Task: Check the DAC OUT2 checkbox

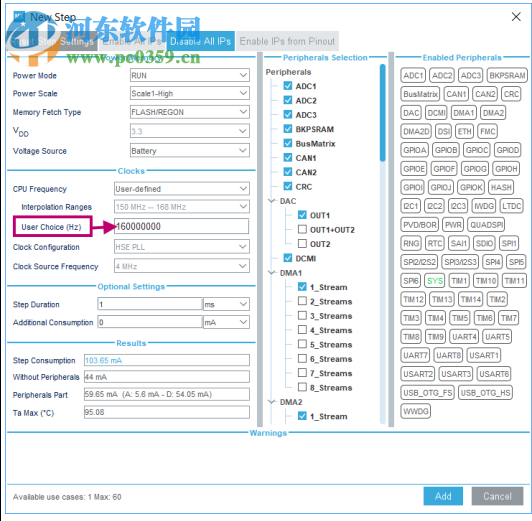Action: 302,244
